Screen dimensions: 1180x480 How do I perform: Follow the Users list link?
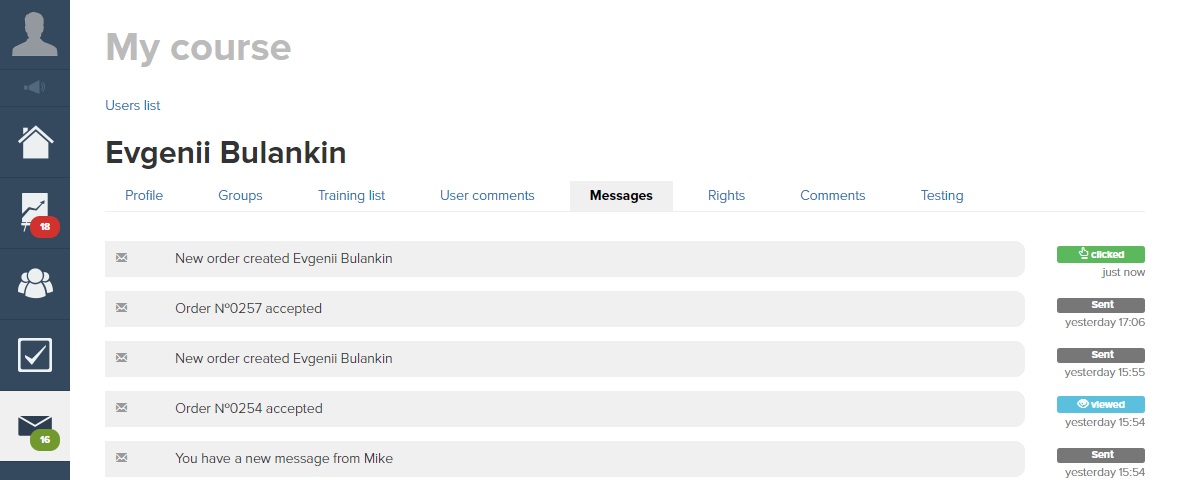pyautogui.click(x=132, y=105)
